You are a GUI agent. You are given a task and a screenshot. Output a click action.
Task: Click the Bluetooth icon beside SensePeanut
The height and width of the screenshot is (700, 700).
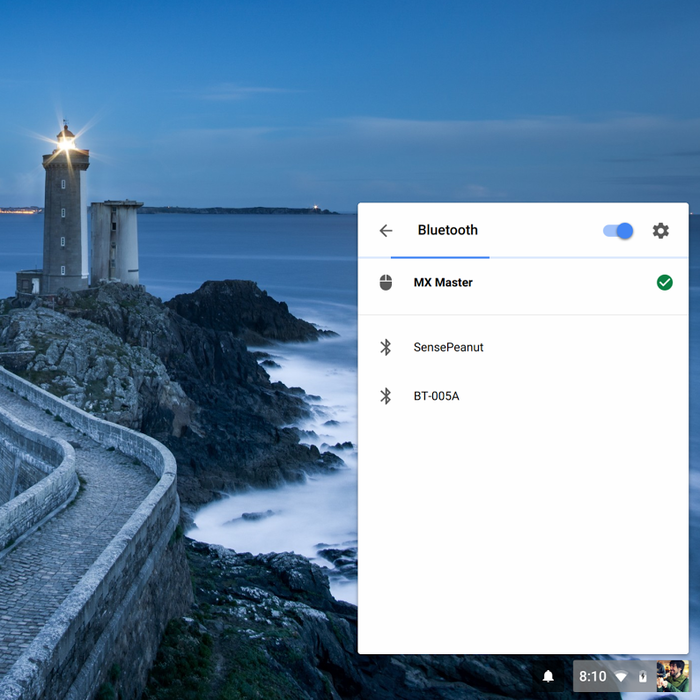(x=386, y=347)
